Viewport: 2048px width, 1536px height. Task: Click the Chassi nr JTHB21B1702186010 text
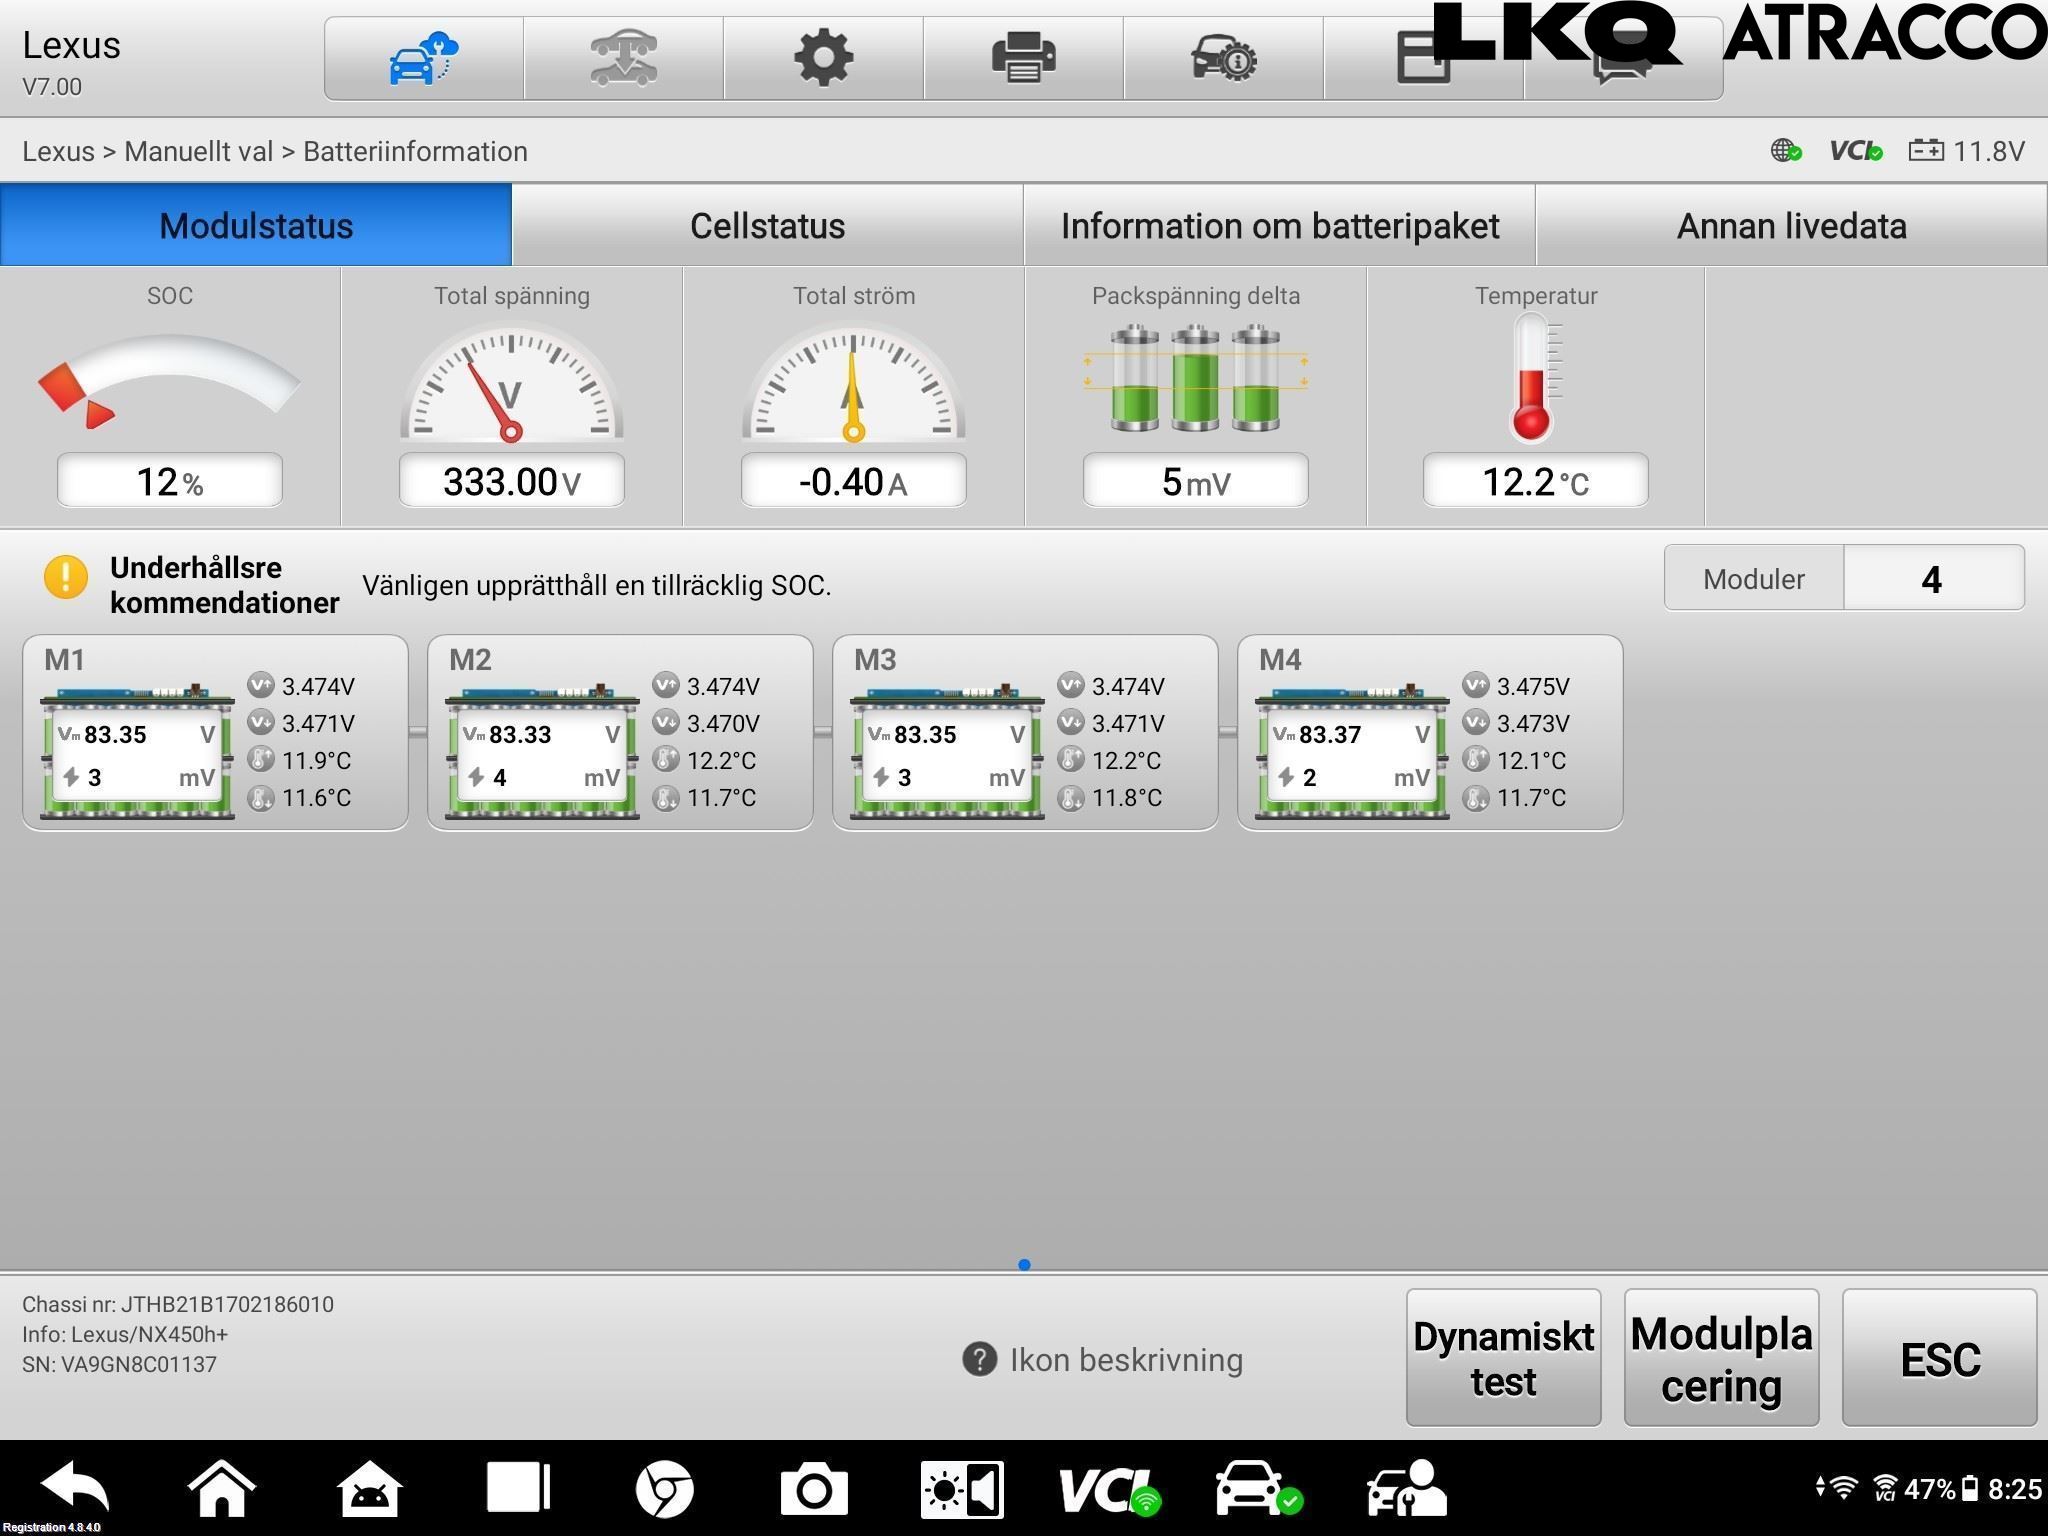tap(178, 1304)
